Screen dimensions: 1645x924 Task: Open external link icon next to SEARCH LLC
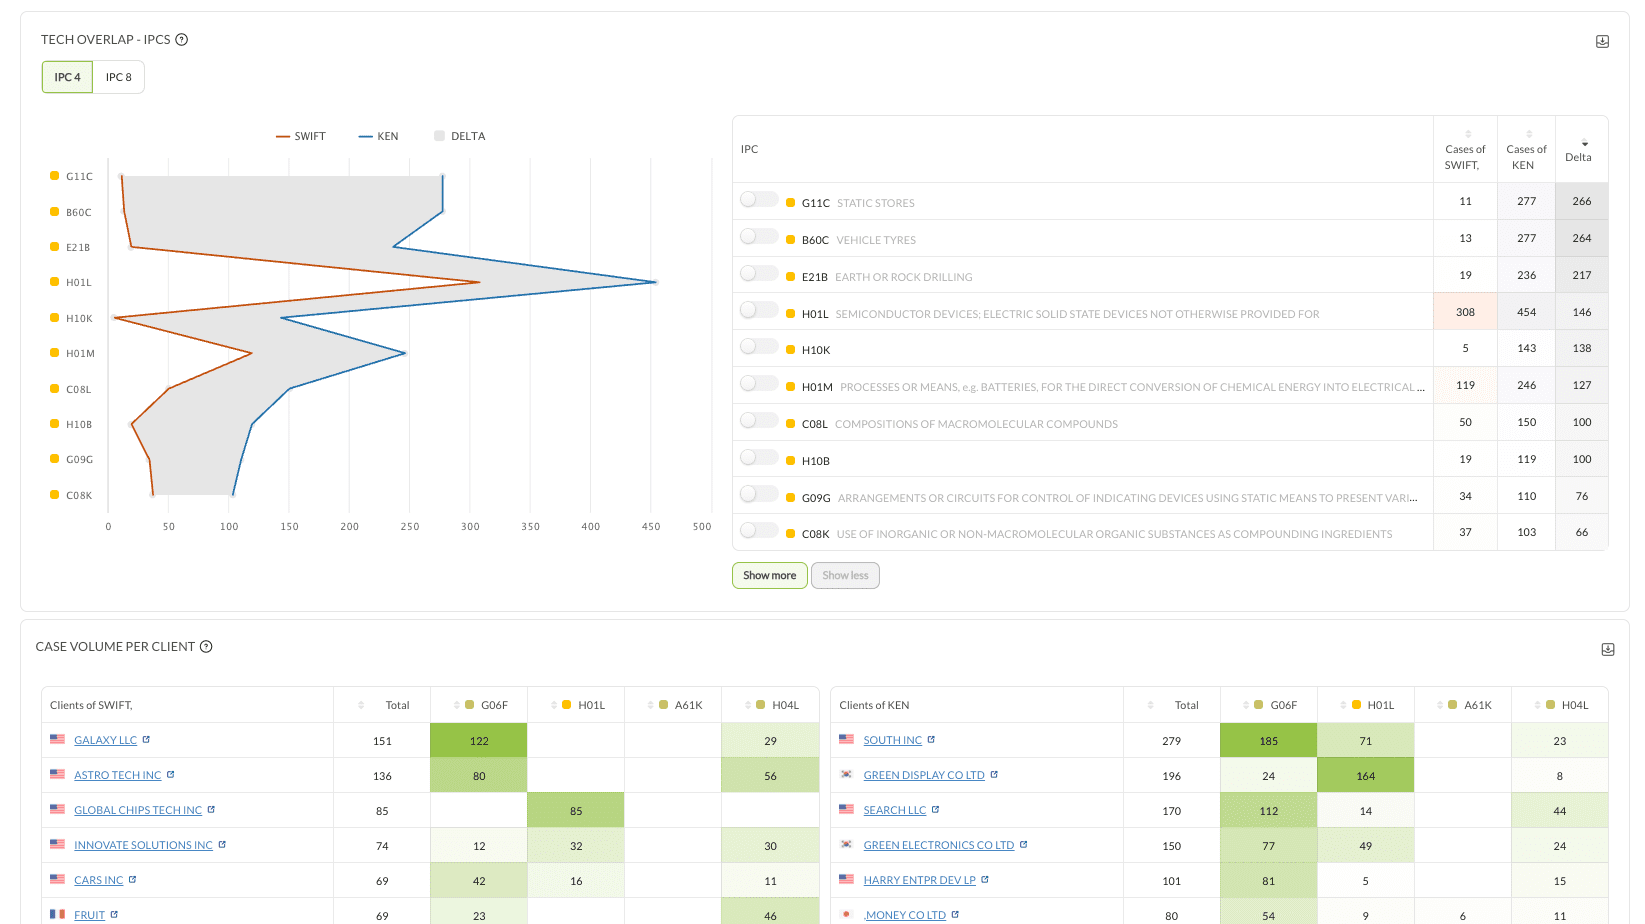(x=935, y=810)
